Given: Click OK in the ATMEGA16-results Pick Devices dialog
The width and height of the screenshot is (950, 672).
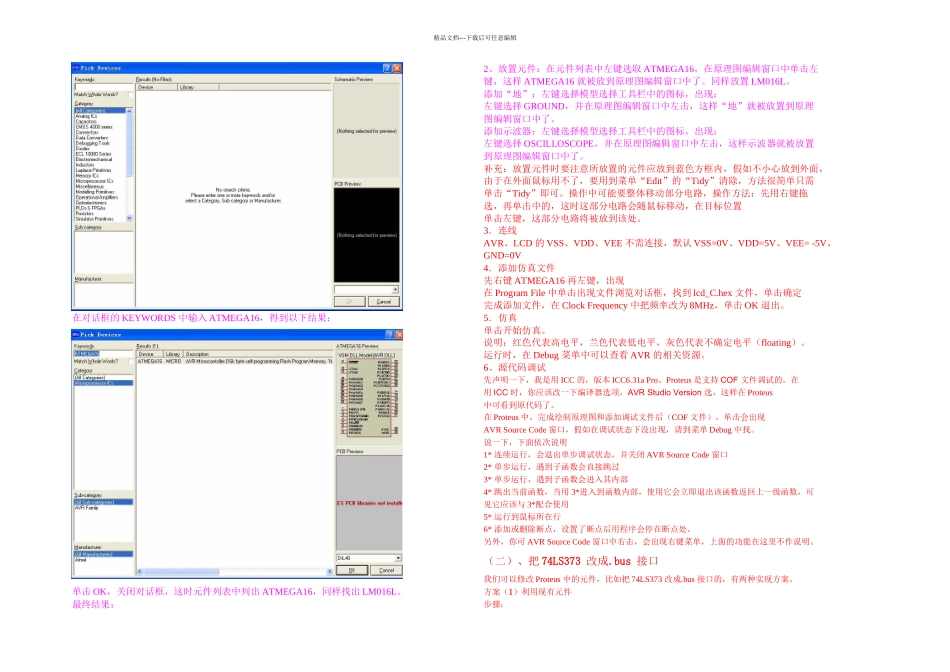Looking at the screenshot, I should (352, 570).
